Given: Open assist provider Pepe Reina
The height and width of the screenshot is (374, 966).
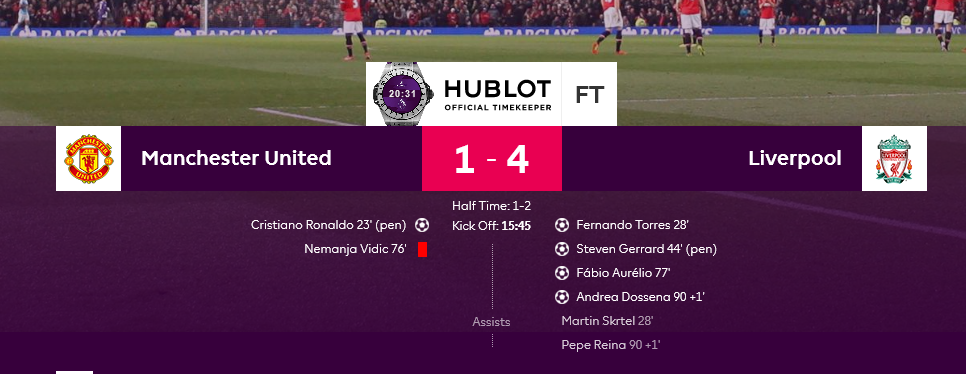Looking at the screenshot, I should pyautogui.click(x=594, y=345).
